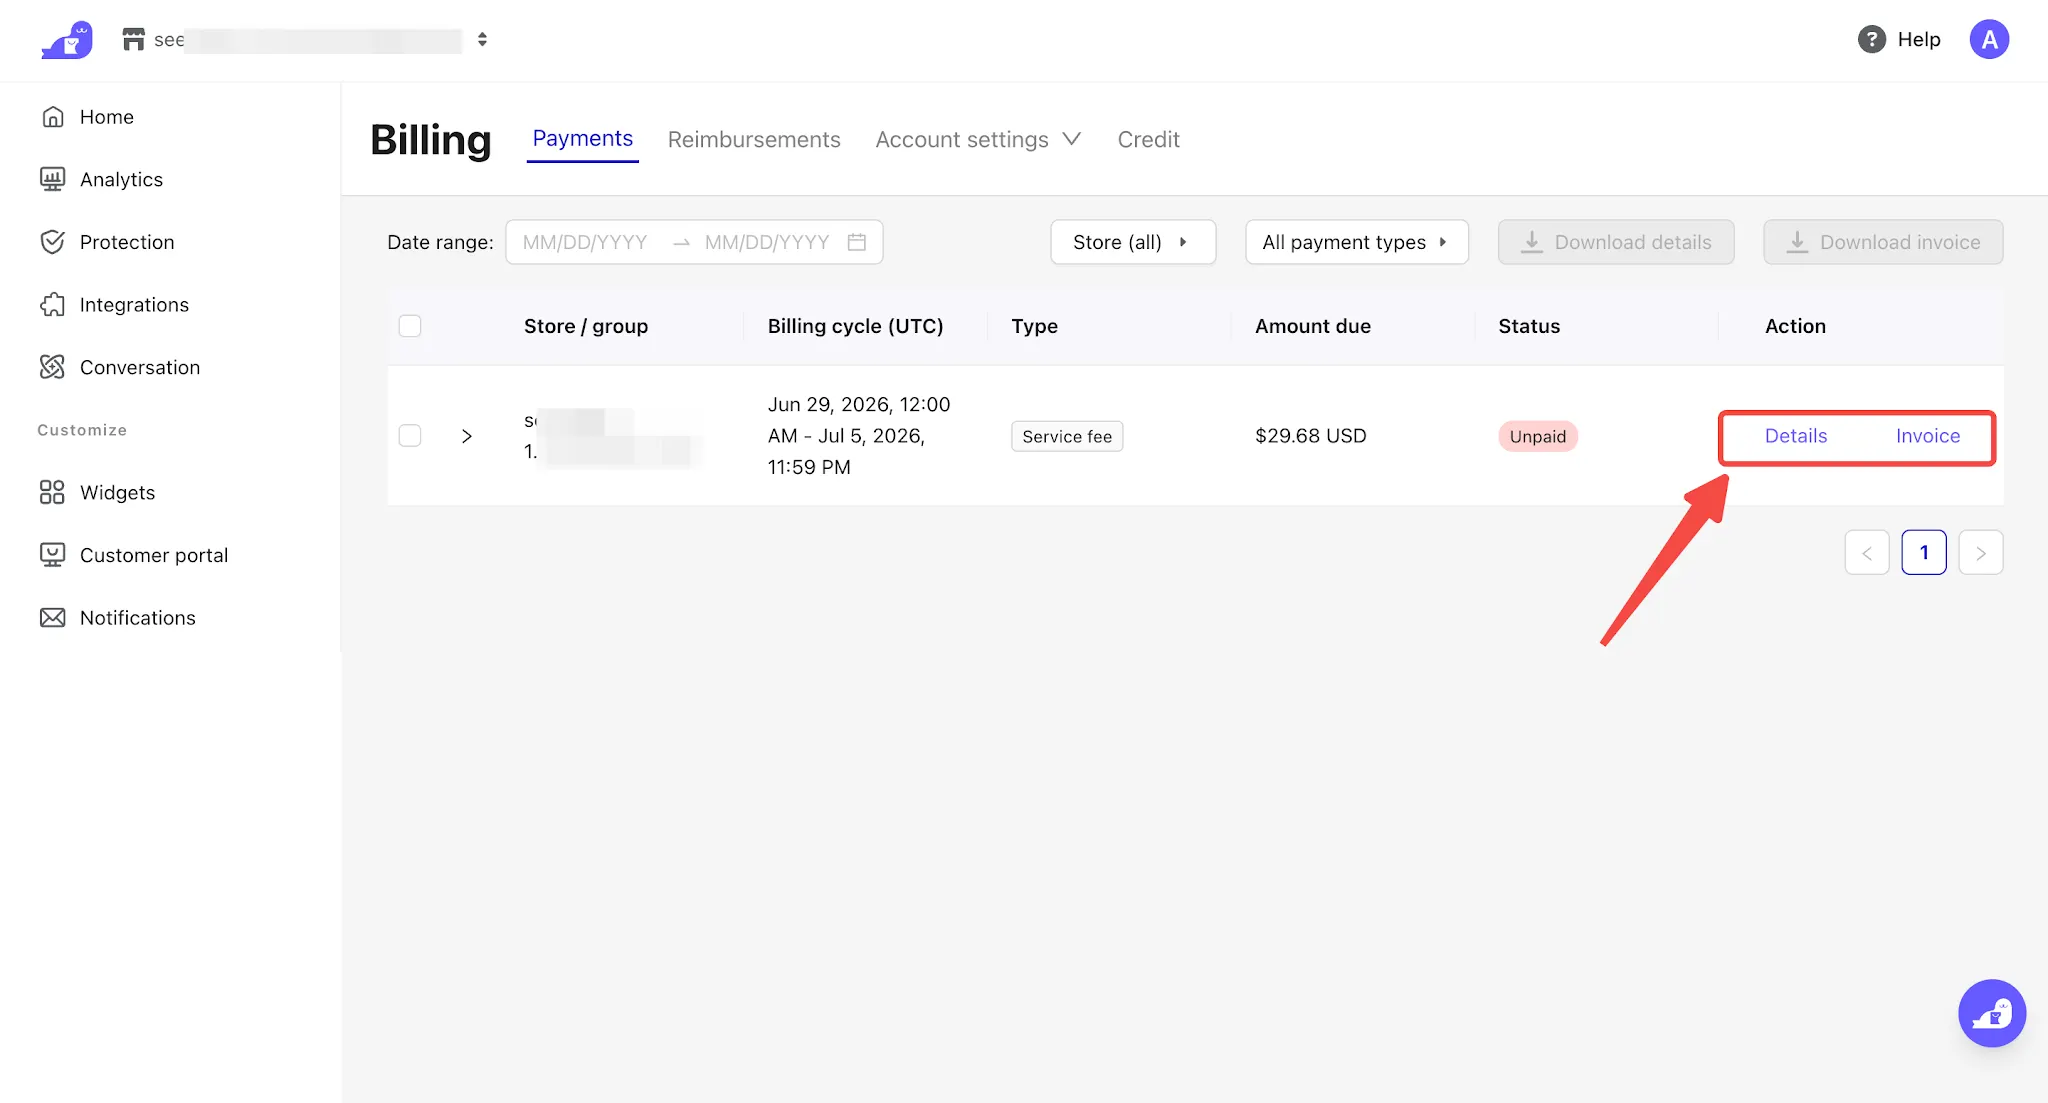Go to the next results page
Image resolution: width=2048 pixels, height=1103 pixels.
(x=1981, y=553)
